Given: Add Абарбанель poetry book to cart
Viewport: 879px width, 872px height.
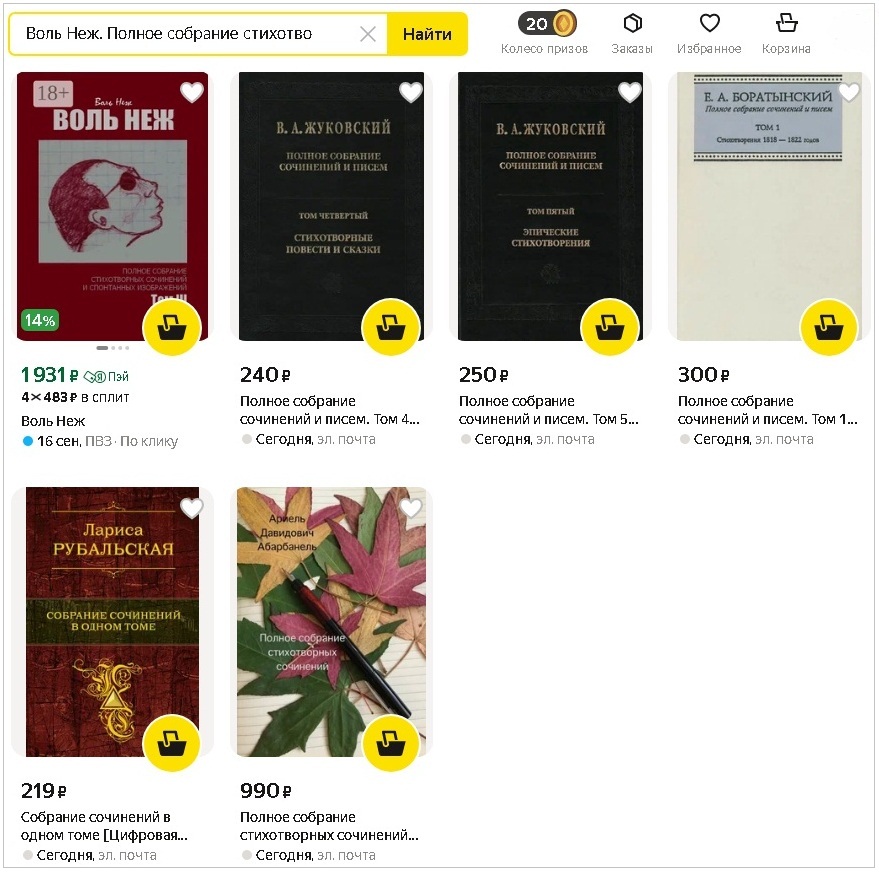Looking at the screenshot, I should (391, 743).
